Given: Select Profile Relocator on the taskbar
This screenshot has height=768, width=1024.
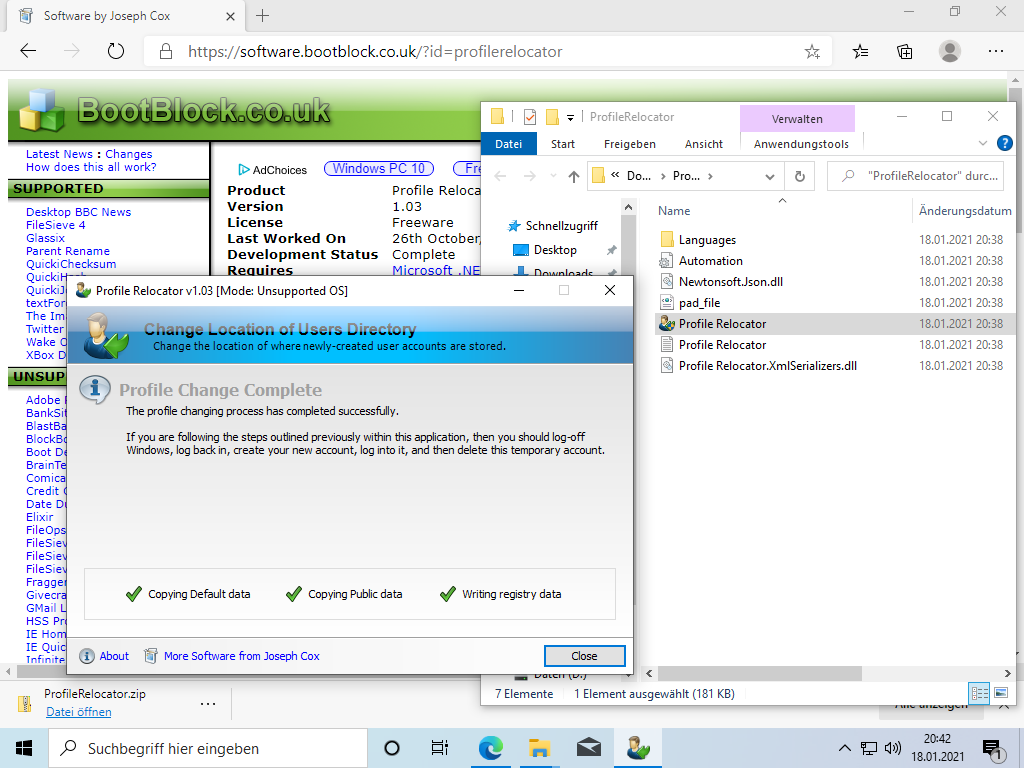Looking at the screenshot, I should (638, 748).
